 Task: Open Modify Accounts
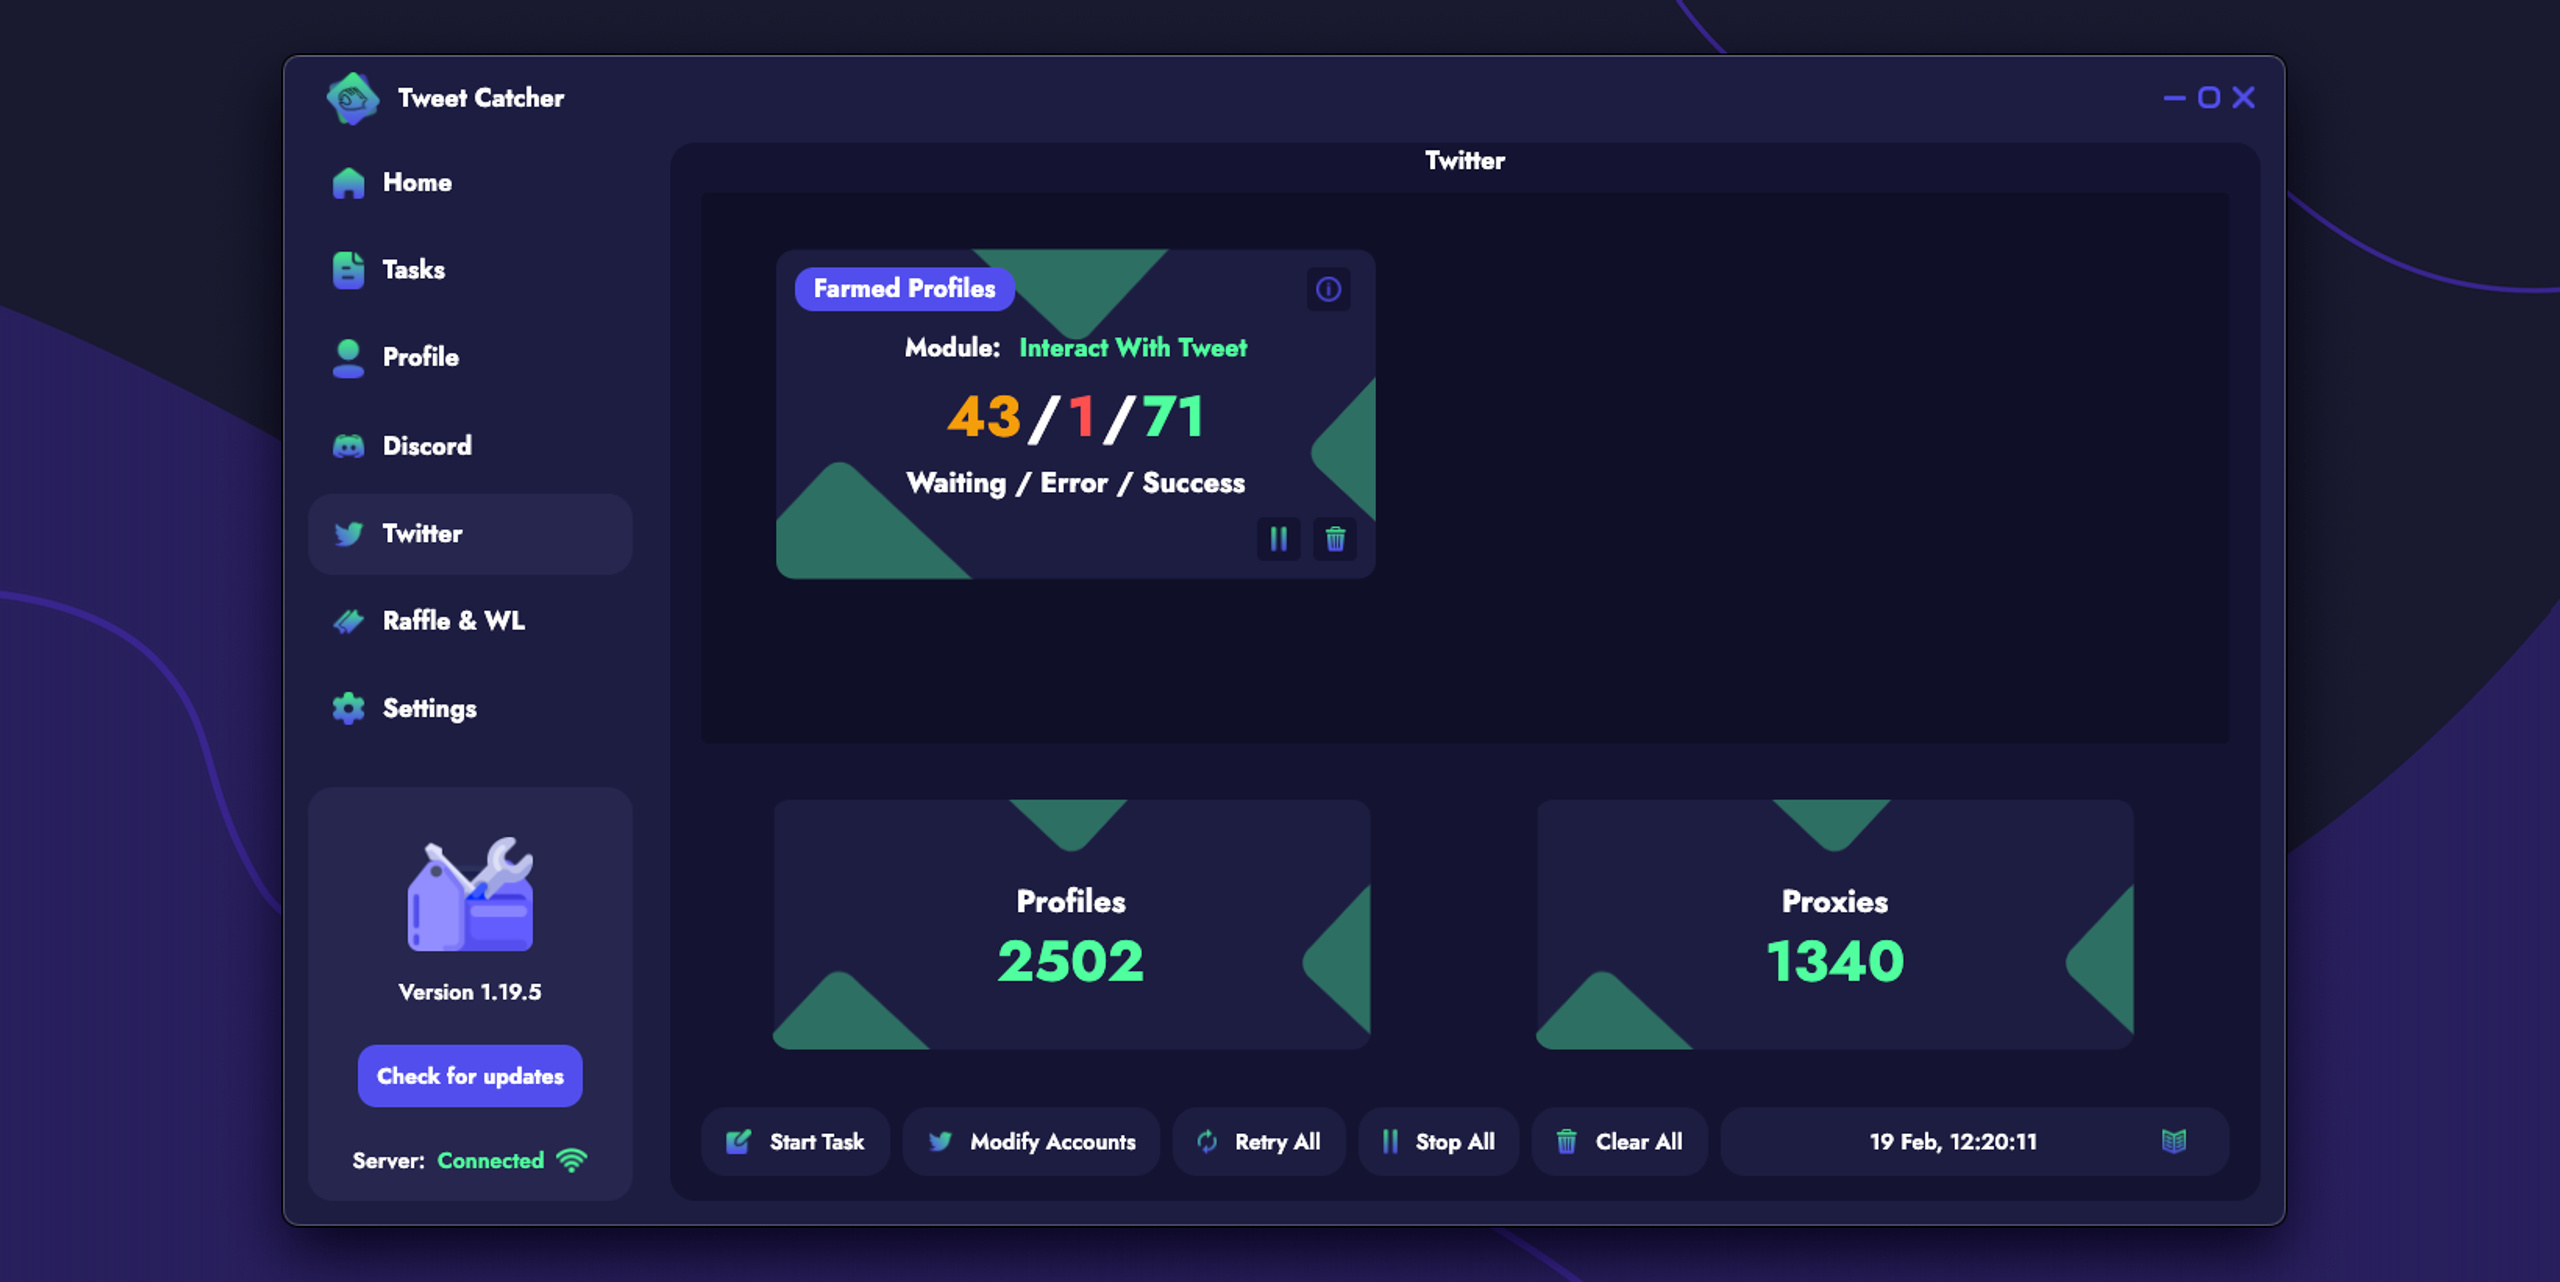pyautogui.click(x=1031, y=1141)
